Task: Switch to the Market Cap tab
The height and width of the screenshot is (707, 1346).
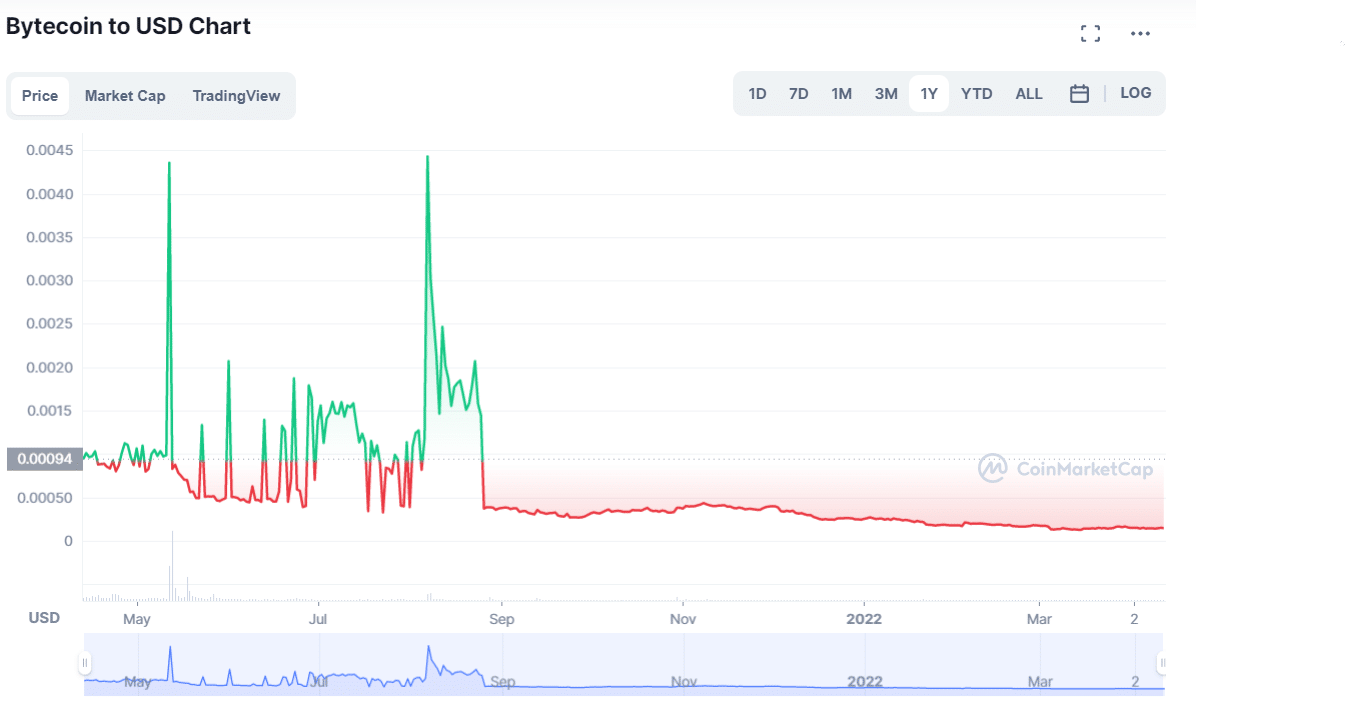Action: pyautogui.click(x=125, y=96)
